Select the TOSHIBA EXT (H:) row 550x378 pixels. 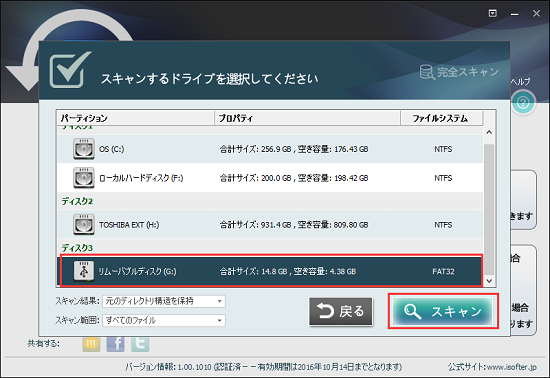tap(270, 224)
